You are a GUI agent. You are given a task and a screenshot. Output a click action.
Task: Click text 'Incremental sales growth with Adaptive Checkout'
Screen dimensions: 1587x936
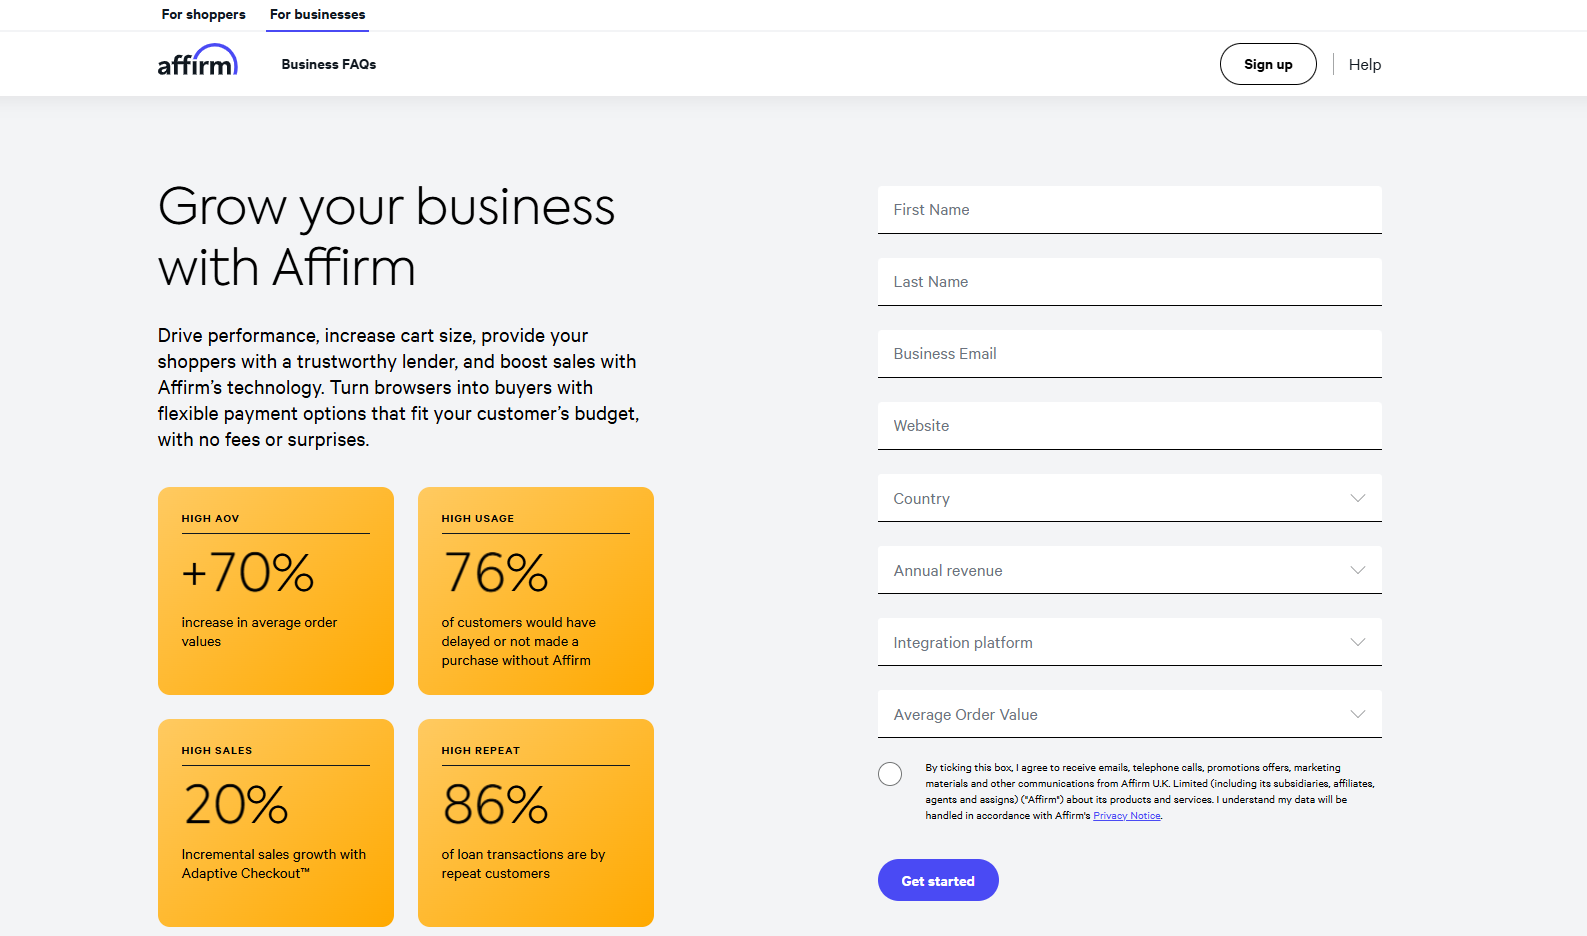pos(273,864)
